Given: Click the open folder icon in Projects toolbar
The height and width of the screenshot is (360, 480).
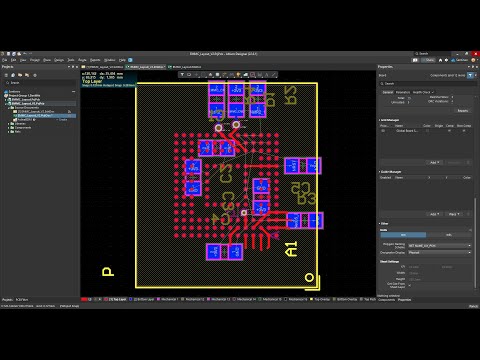Looking at the screenshot, I should tap(20, 75).
